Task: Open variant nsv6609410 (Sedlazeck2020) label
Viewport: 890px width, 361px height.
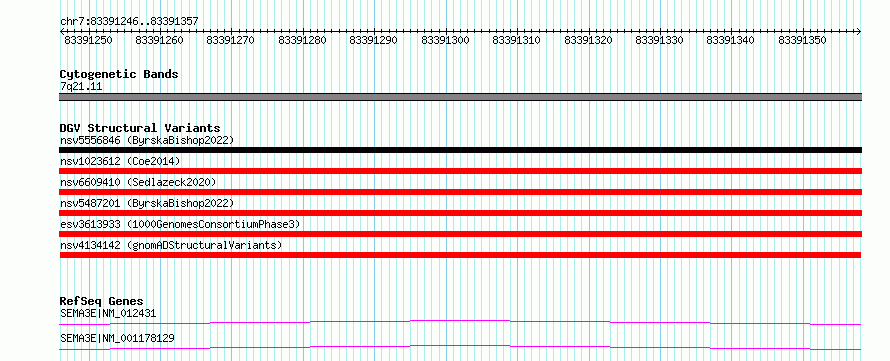Action: tap(138, 182)
